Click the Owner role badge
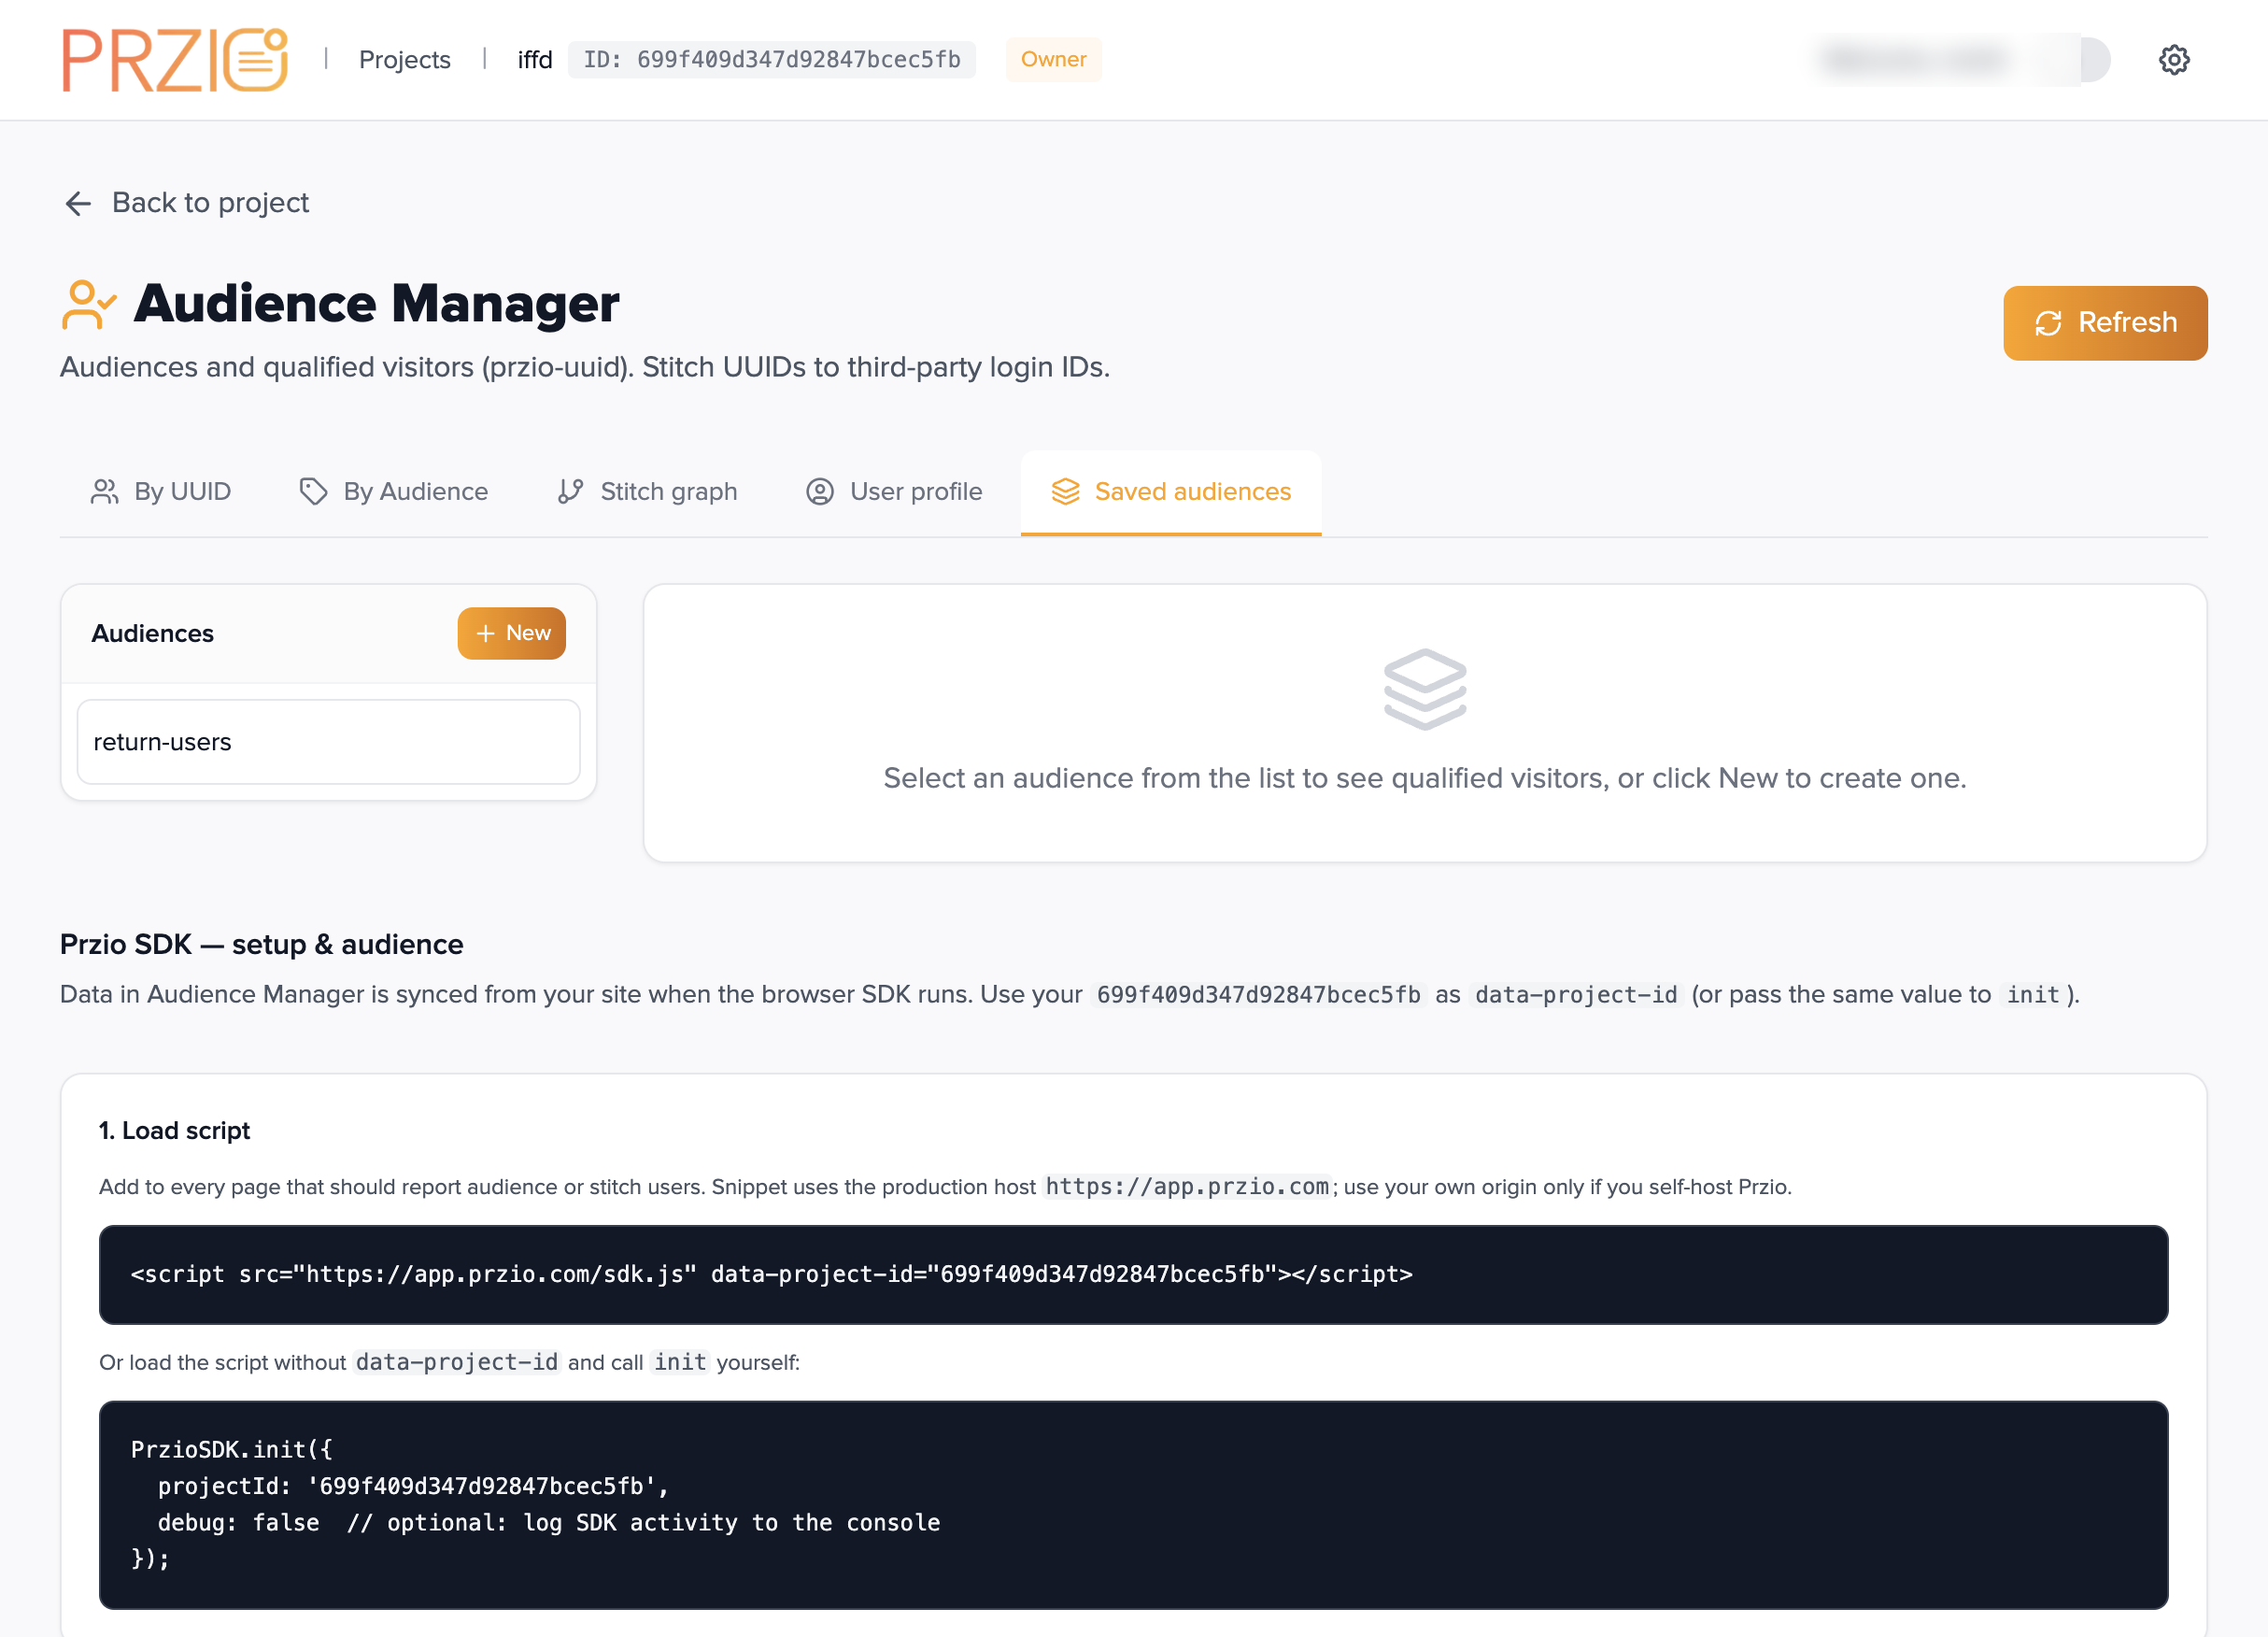The image size is (2268, 1637). (1054, 60)
